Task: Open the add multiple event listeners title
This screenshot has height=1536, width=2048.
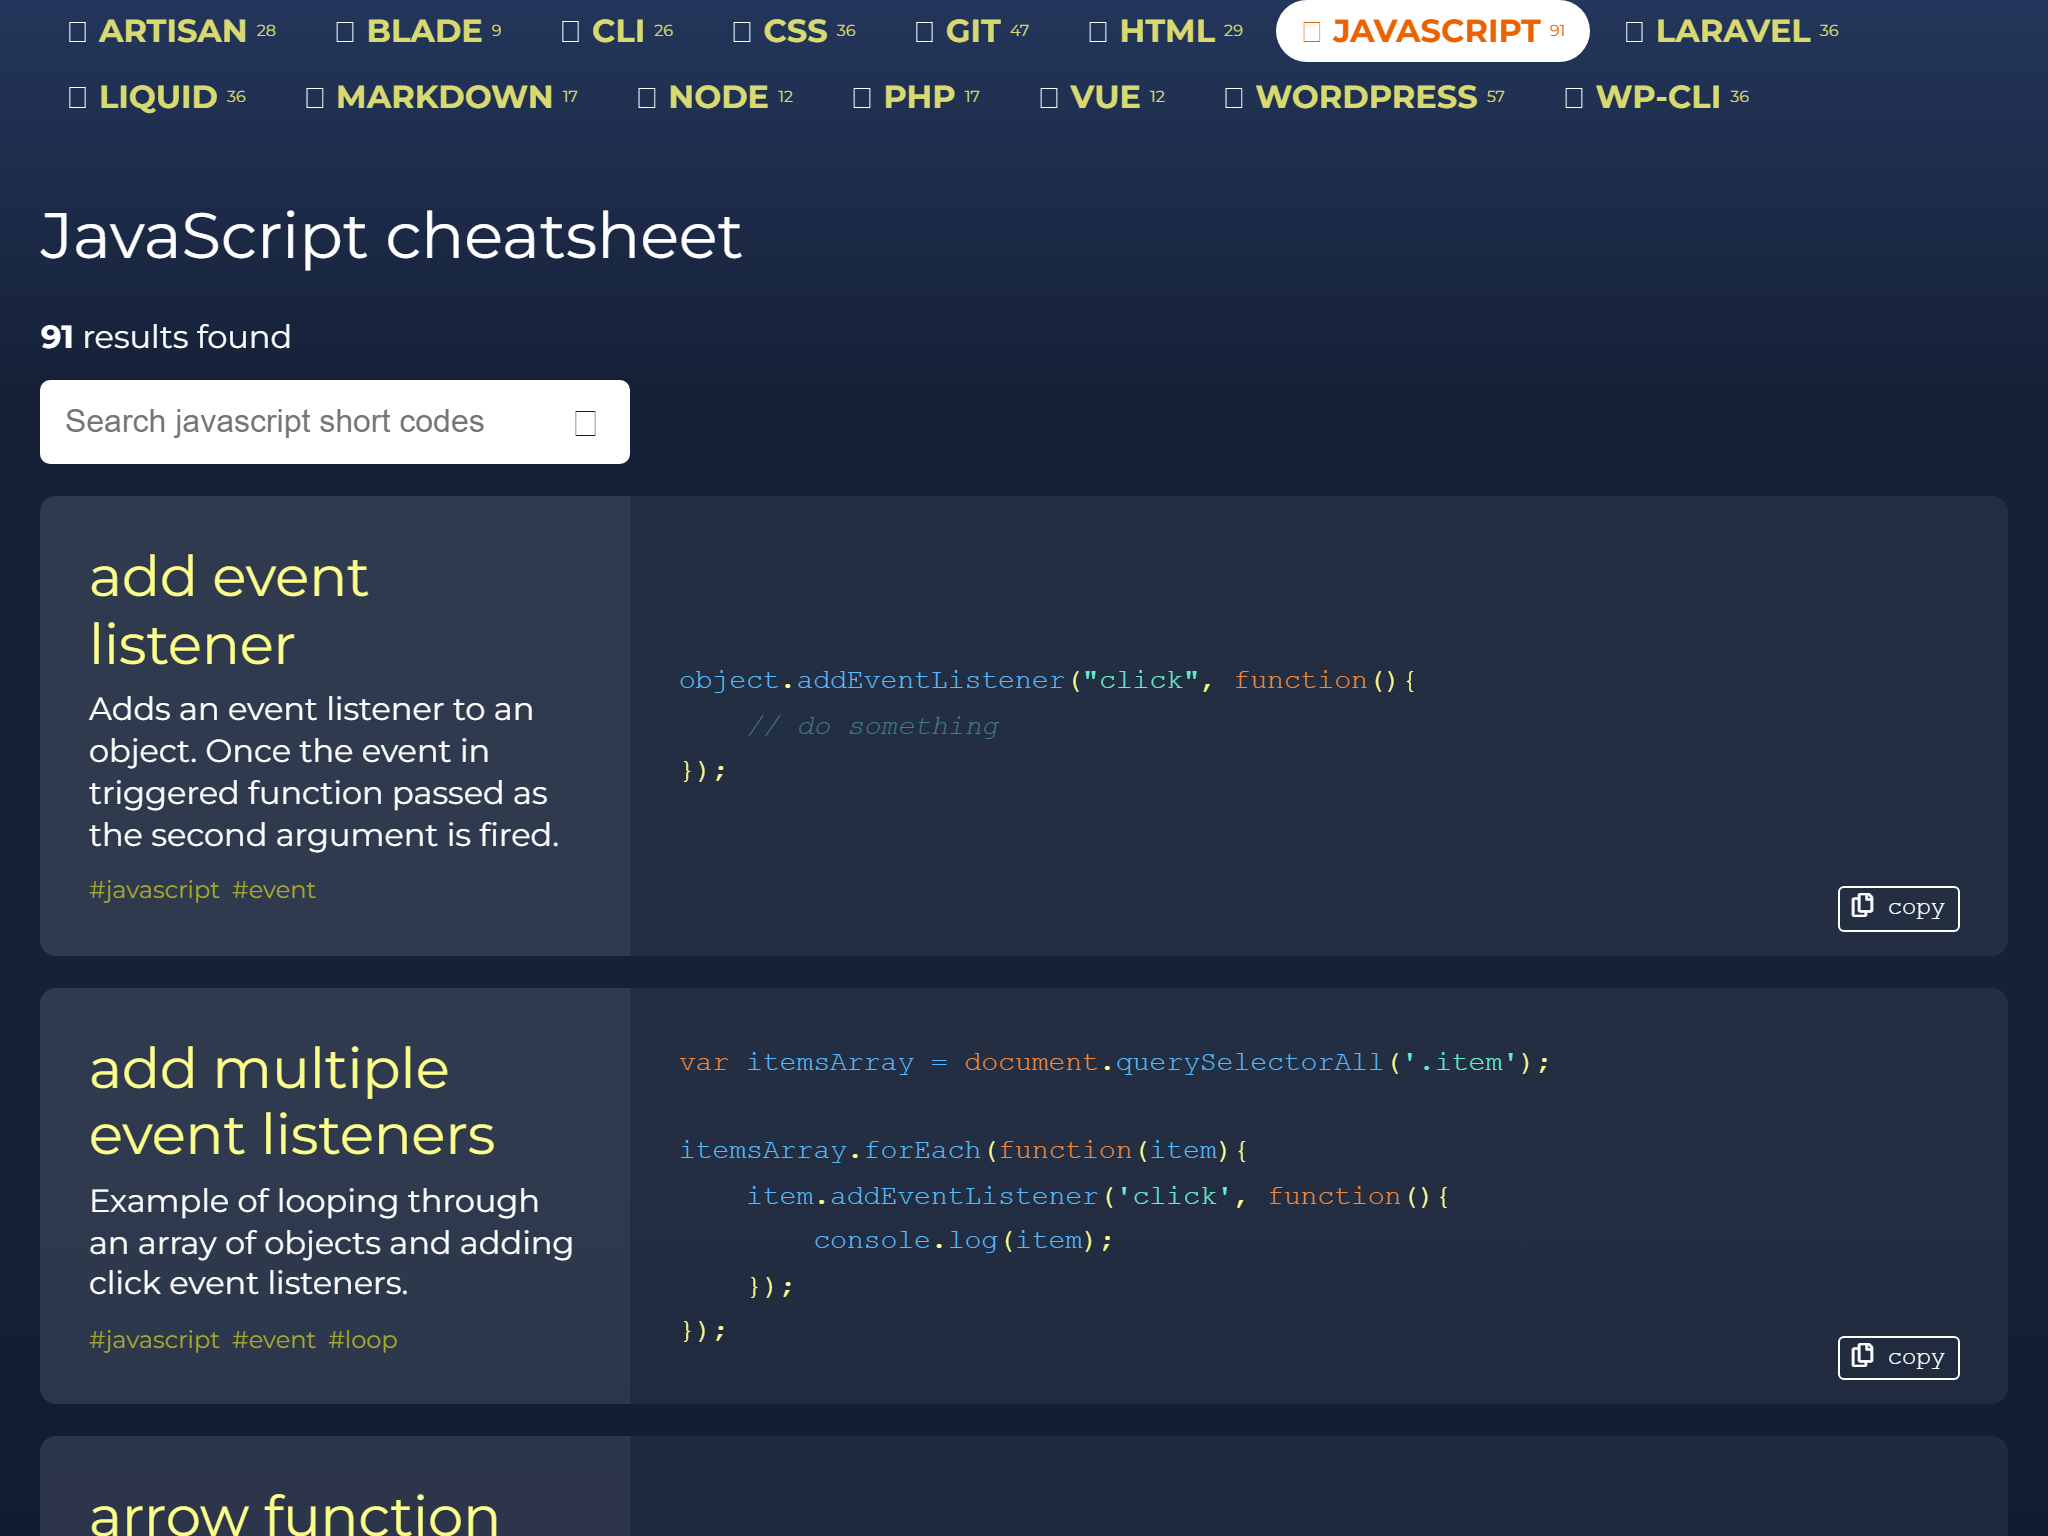Action: [x=292, y=1101]
